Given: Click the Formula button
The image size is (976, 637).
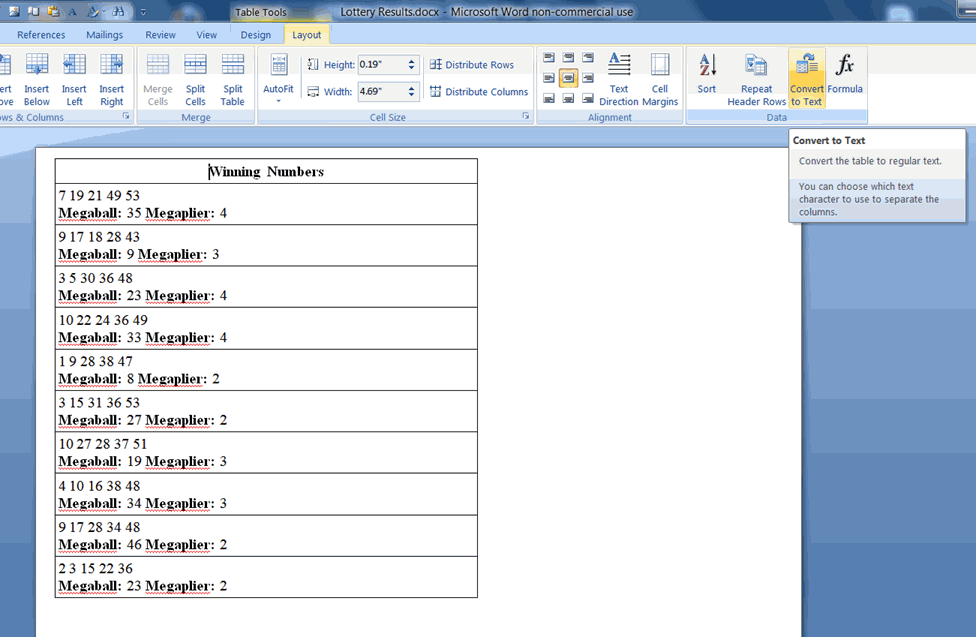Looking at the screenshot, I should point(845,73).
